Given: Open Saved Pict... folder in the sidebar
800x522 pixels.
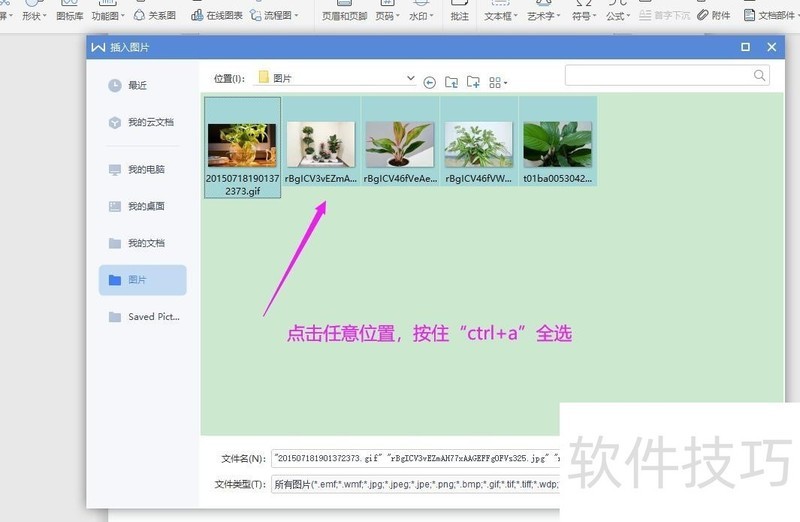Looking at the screenshot, I should [x=144, y=317].
